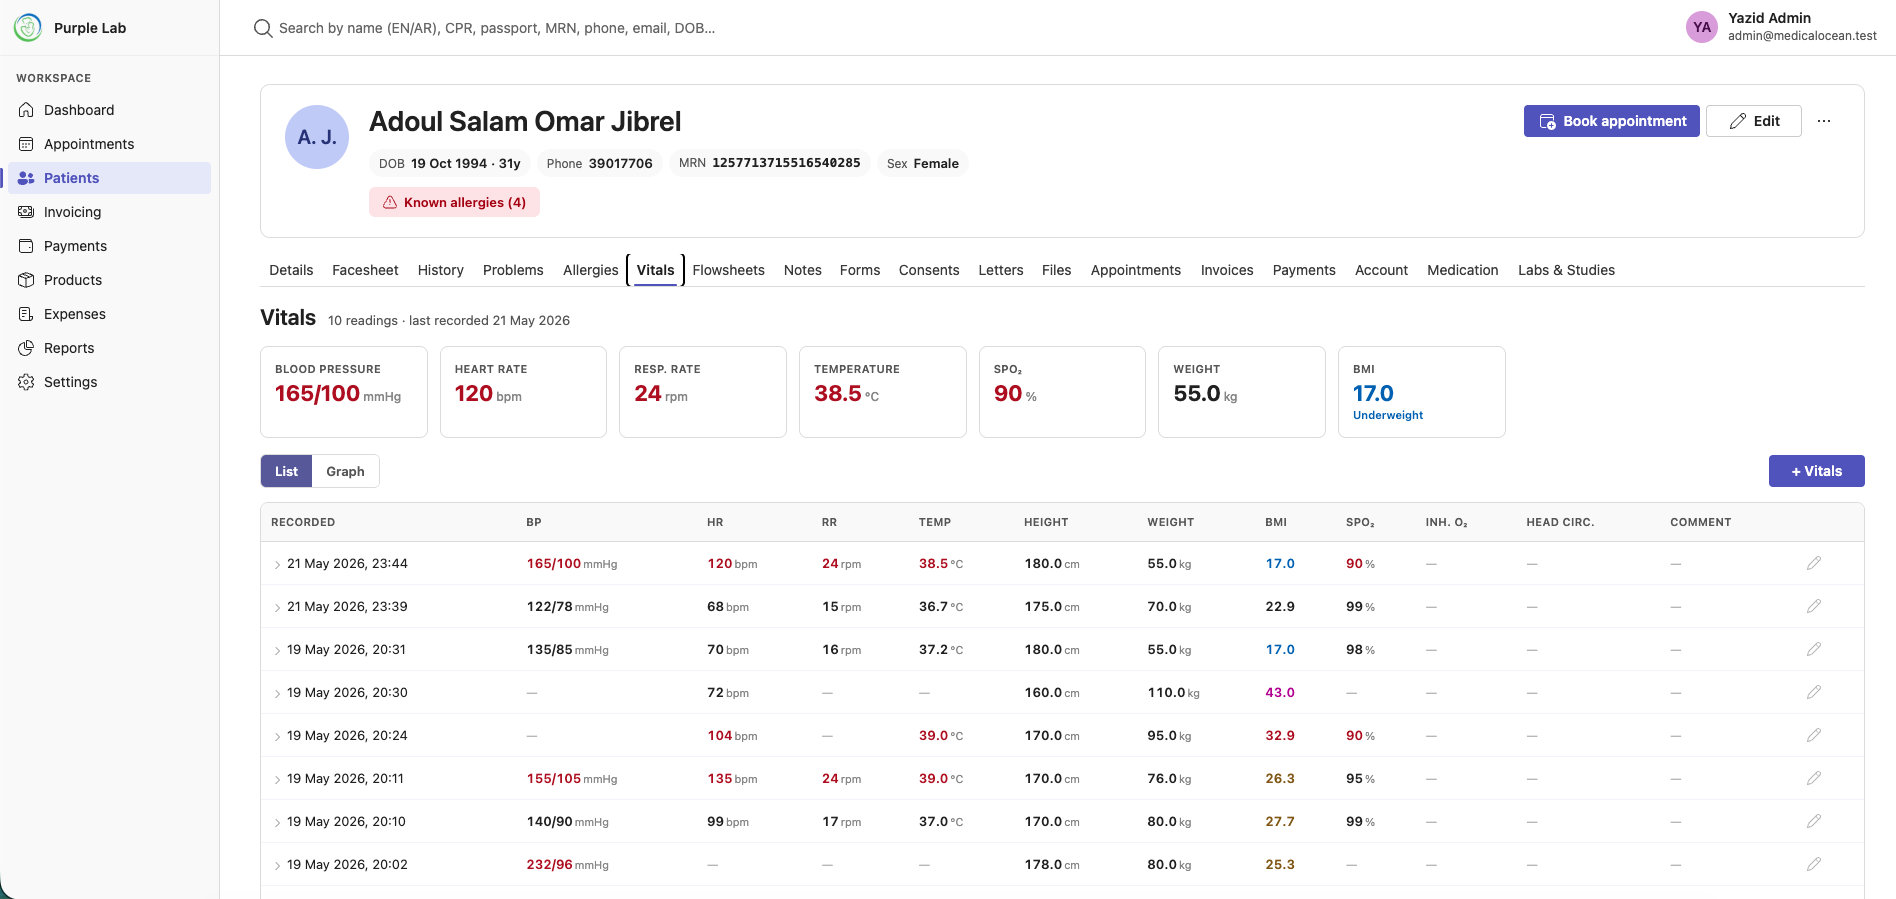Open the Medication tab
Screen dimensions: 1896x899
coord(1463,270)
